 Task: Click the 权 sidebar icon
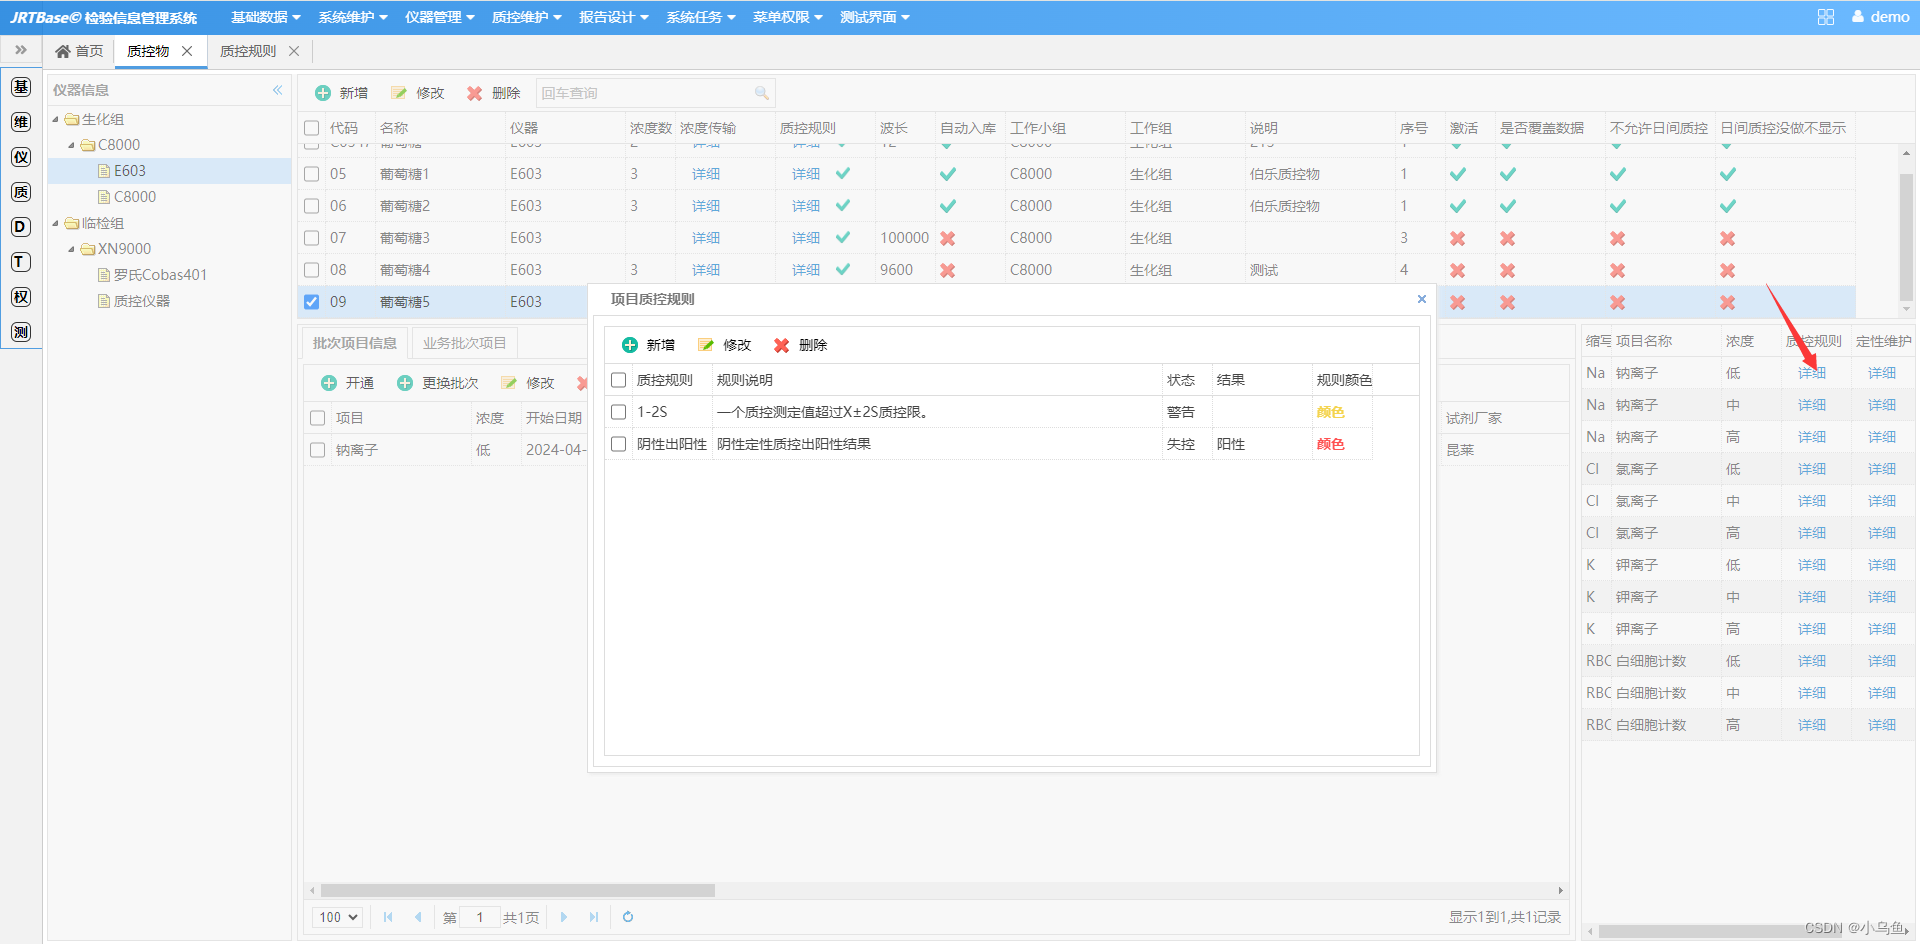pos(21,297)
